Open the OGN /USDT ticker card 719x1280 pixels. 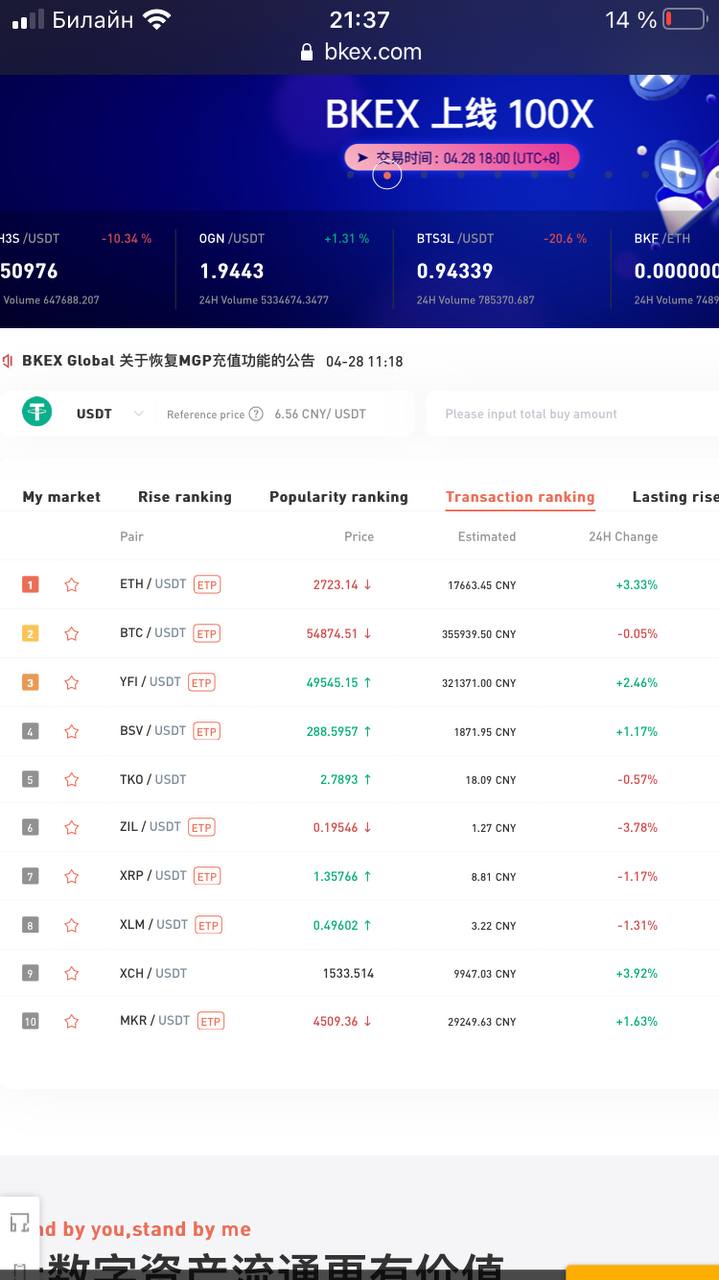(284, 270)
